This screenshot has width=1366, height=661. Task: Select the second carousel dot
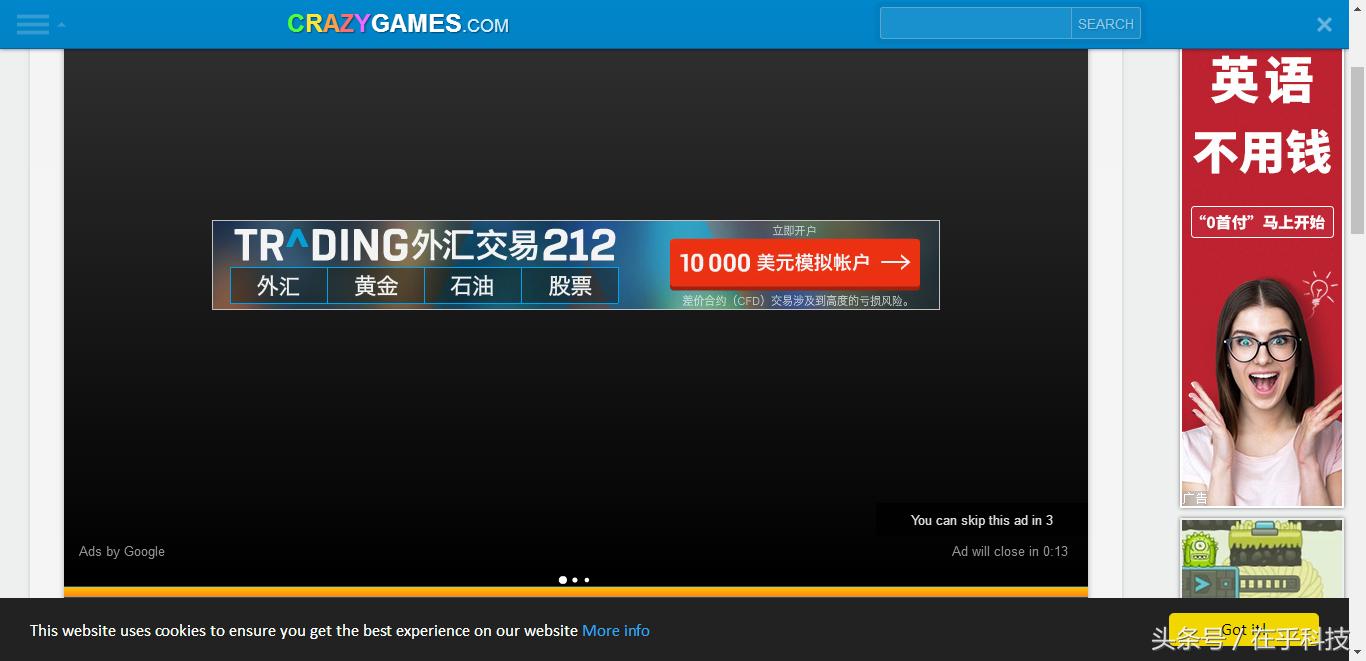coord(574,580)
